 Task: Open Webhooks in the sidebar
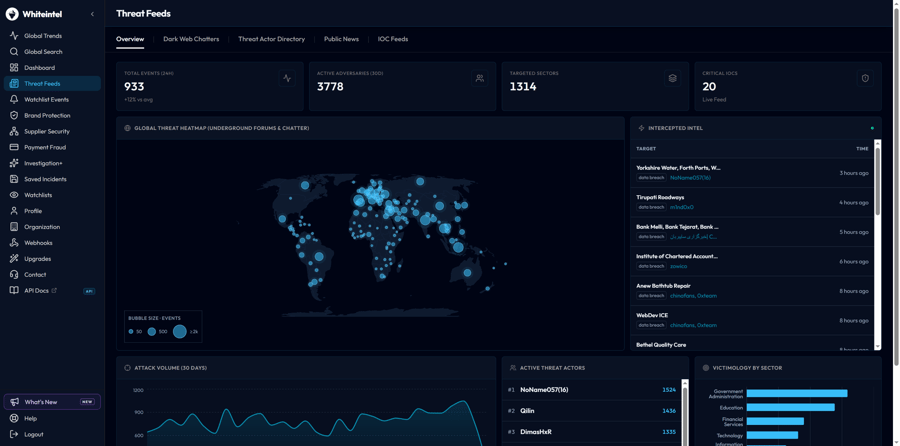(52, 243)
